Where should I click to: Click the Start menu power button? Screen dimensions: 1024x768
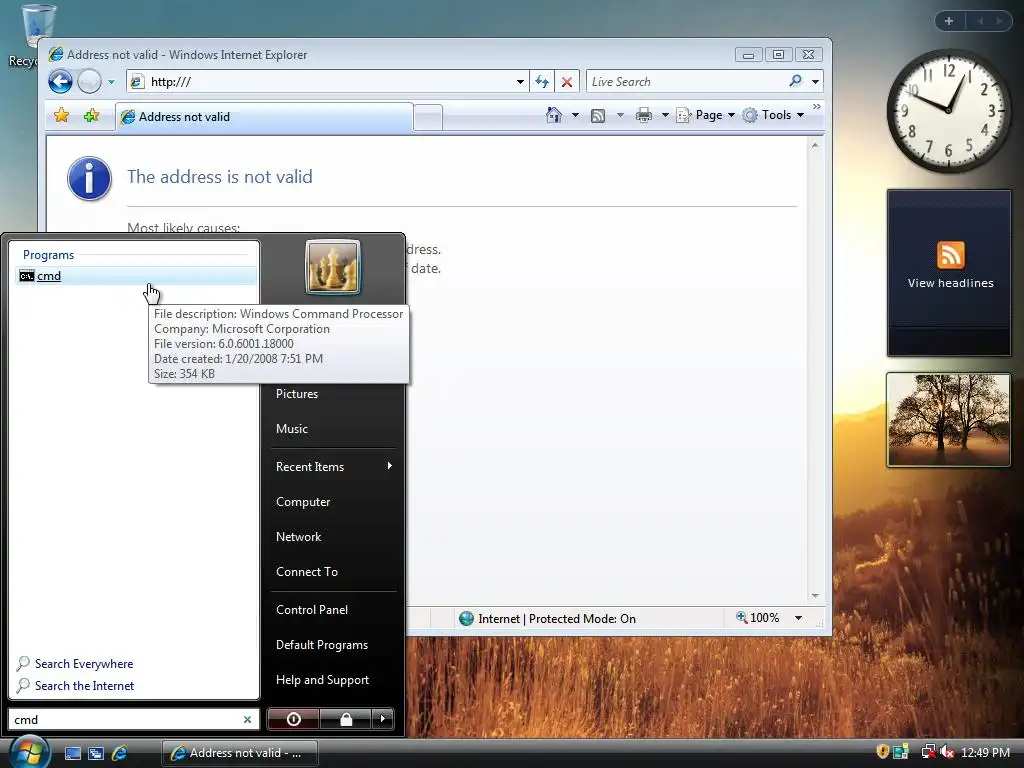click(293, 719)
